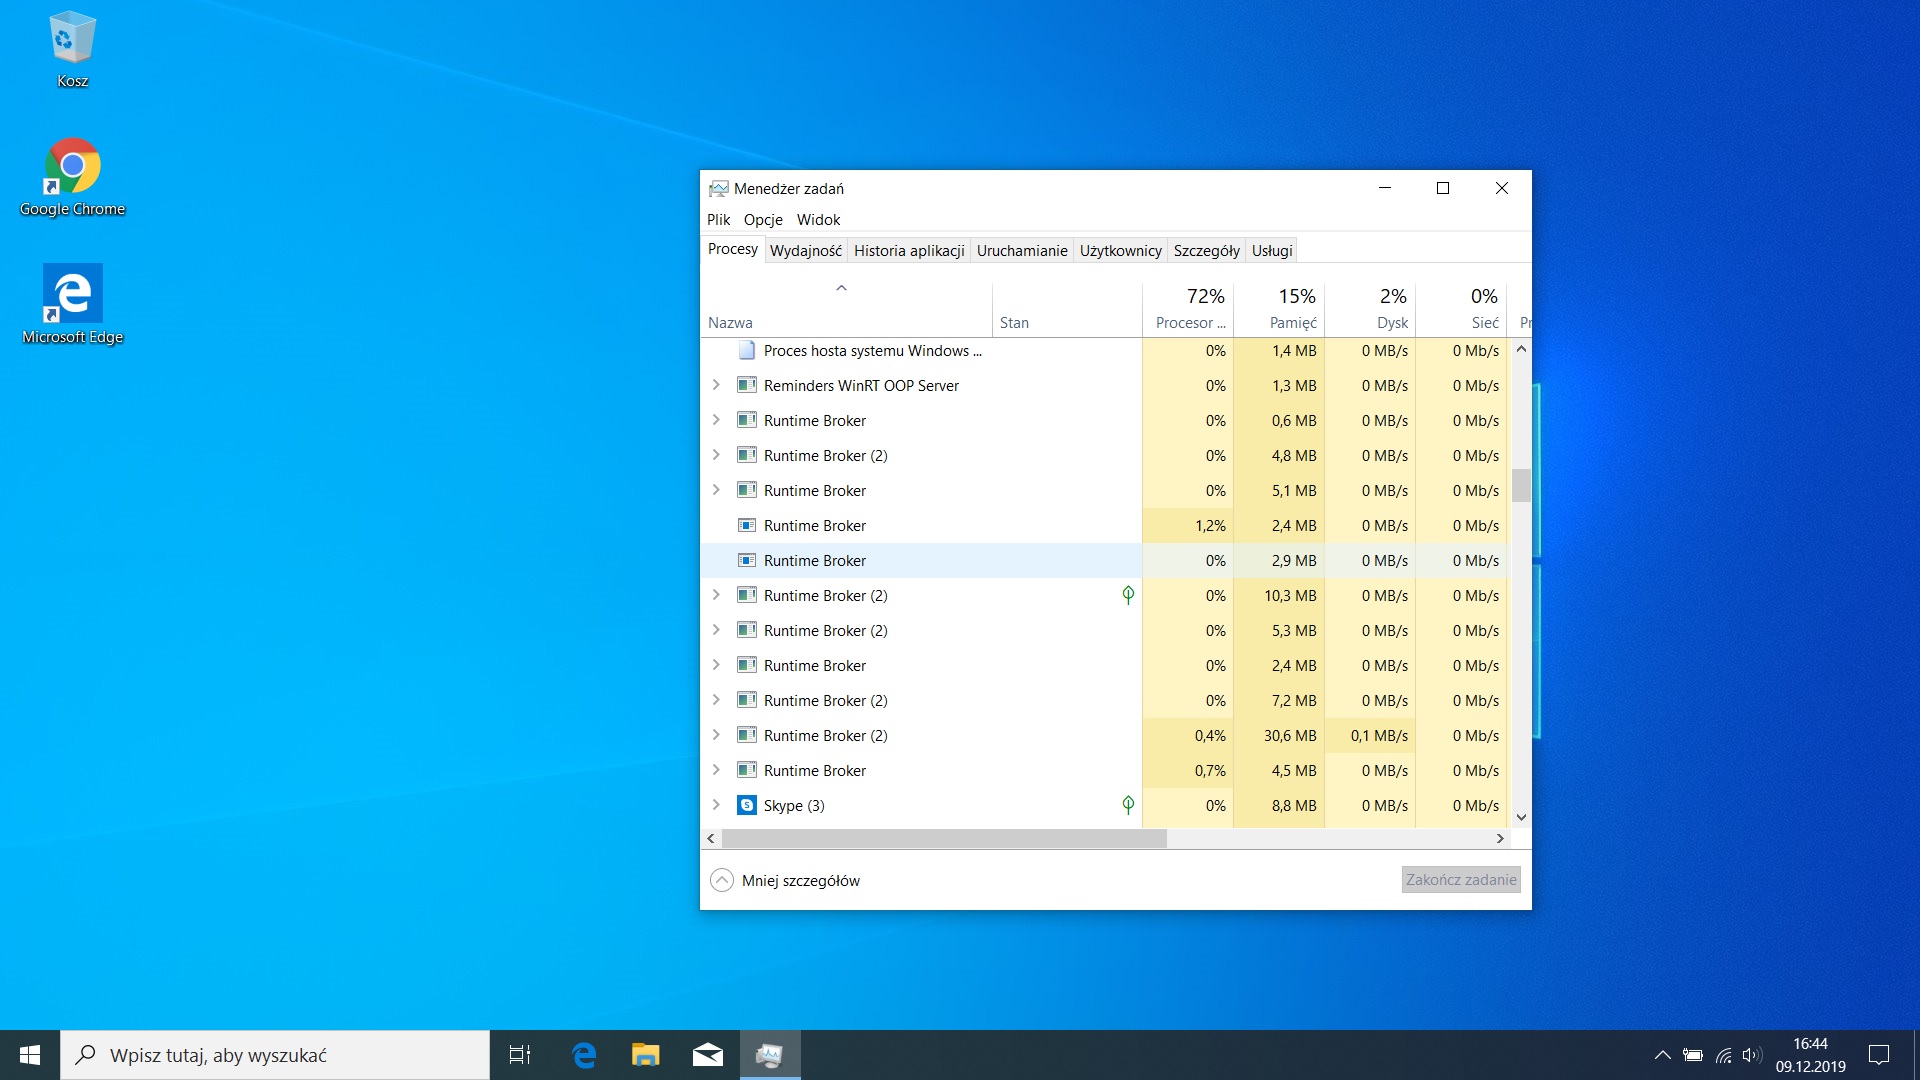Click the Skype process icon
1920x1080 pixels.
pyautogui.click(x=746, y=805)
